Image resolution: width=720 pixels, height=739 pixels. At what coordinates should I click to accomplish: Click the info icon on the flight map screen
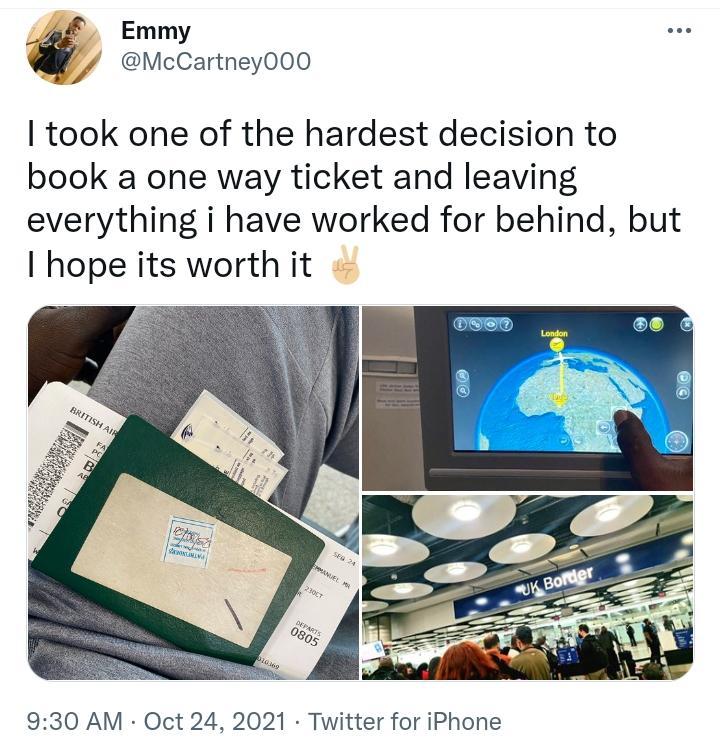point(460,324)
